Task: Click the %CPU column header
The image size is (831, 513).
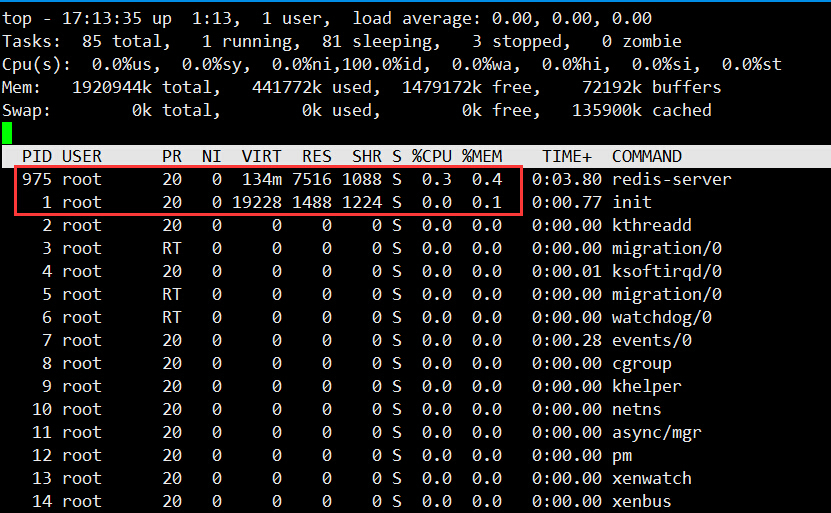Action: click(x=431, y=156)
